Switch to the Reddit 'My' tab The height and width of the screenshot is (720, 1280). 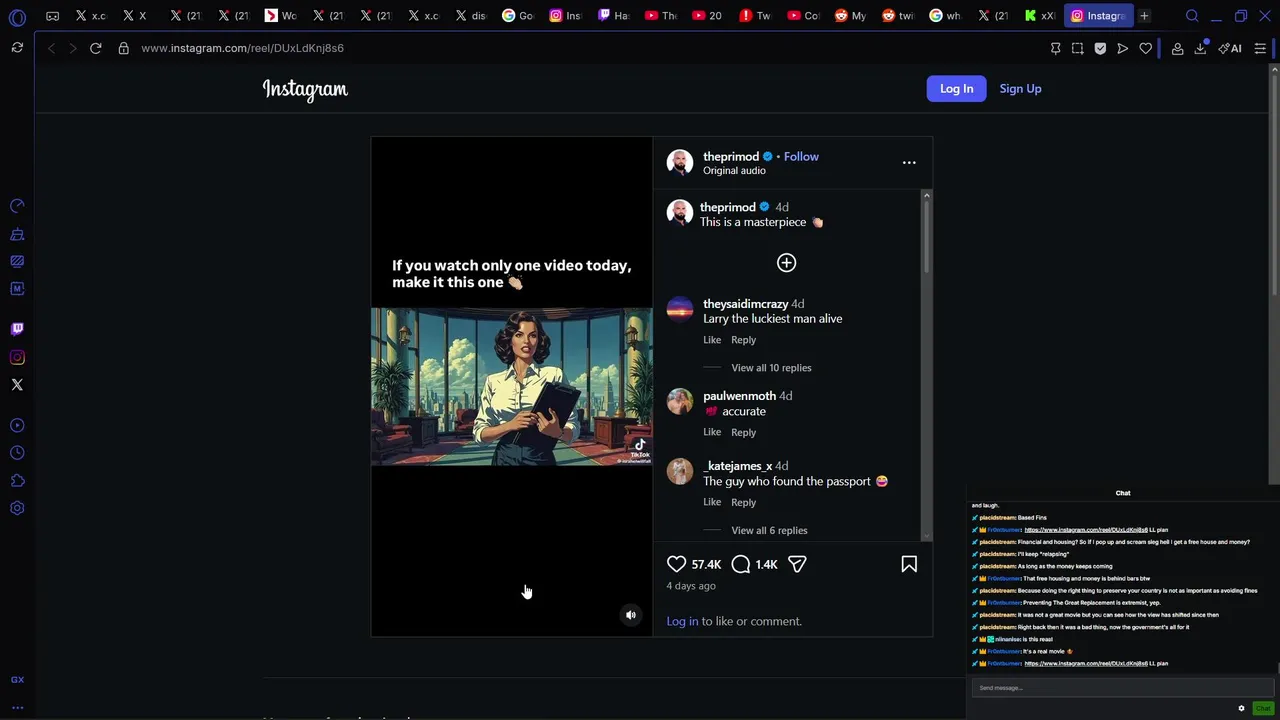point(850,16)
